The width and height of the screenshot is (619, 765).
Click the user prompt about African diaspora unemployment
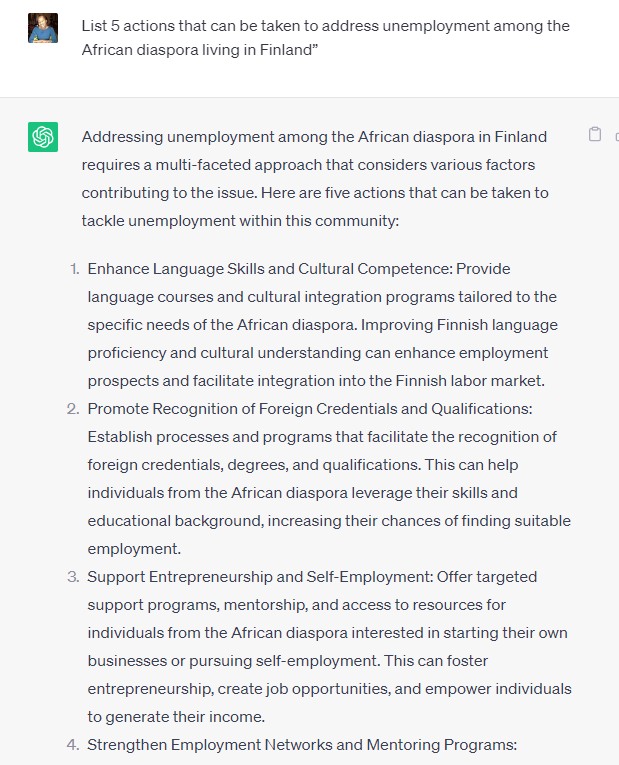325,38
